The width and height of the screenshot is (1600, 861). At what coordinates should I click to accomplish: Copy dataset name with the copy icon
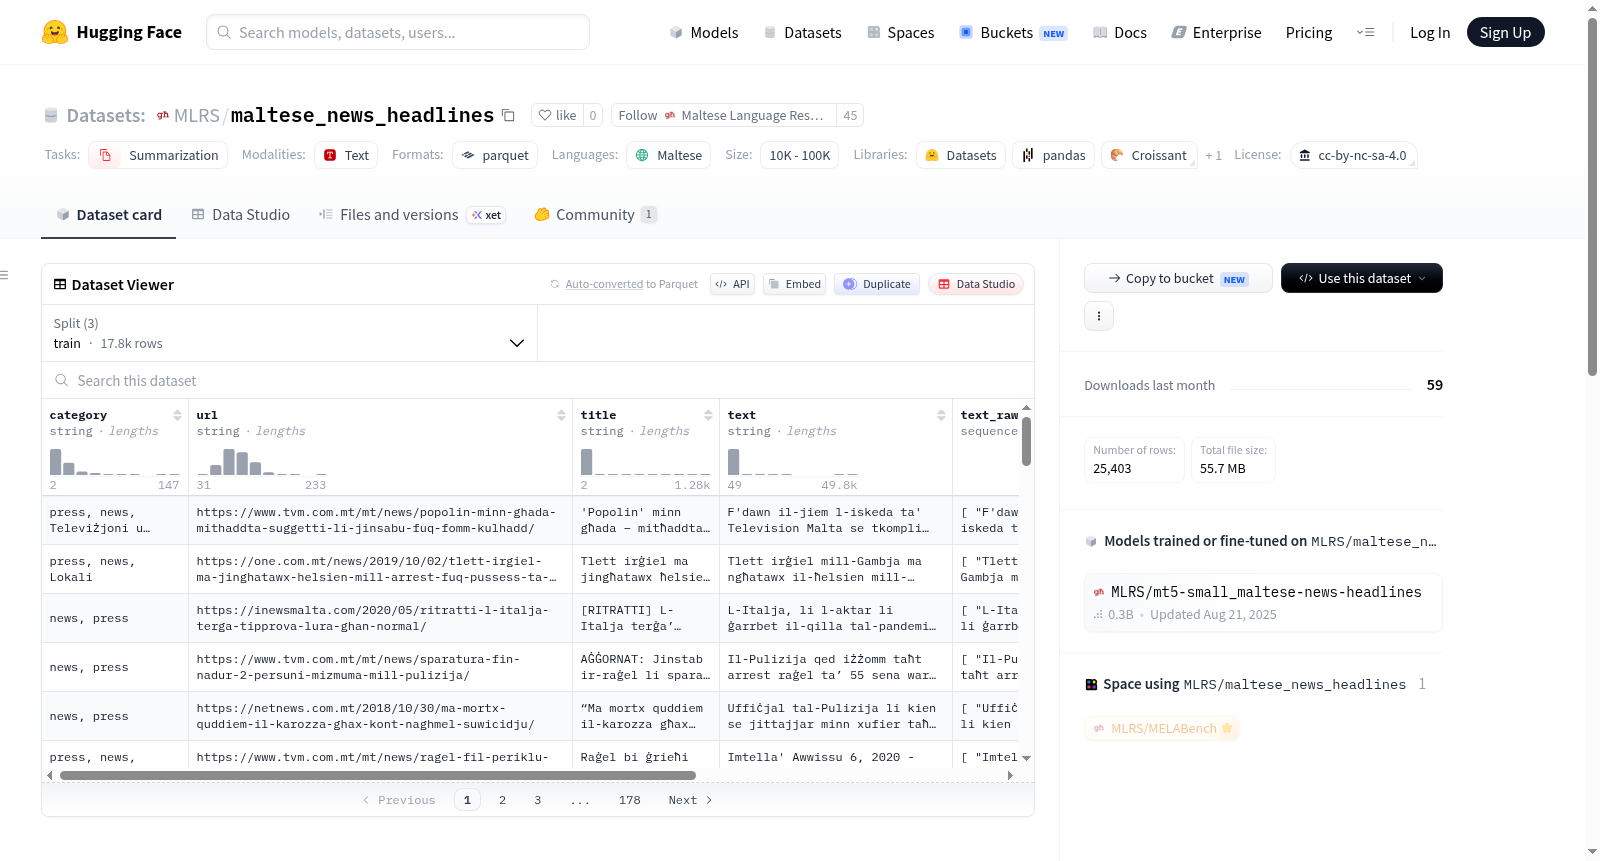(508, 115)
